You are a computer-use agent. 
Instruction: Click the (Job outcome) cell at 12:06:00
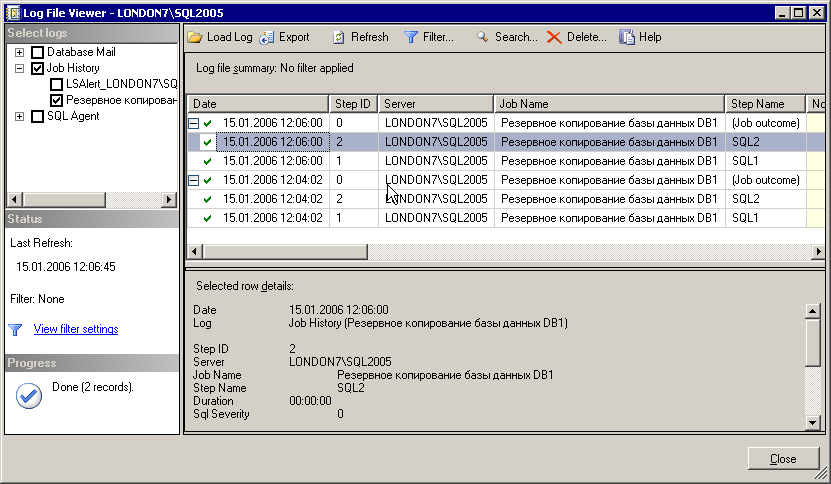(x=766, y=123)
